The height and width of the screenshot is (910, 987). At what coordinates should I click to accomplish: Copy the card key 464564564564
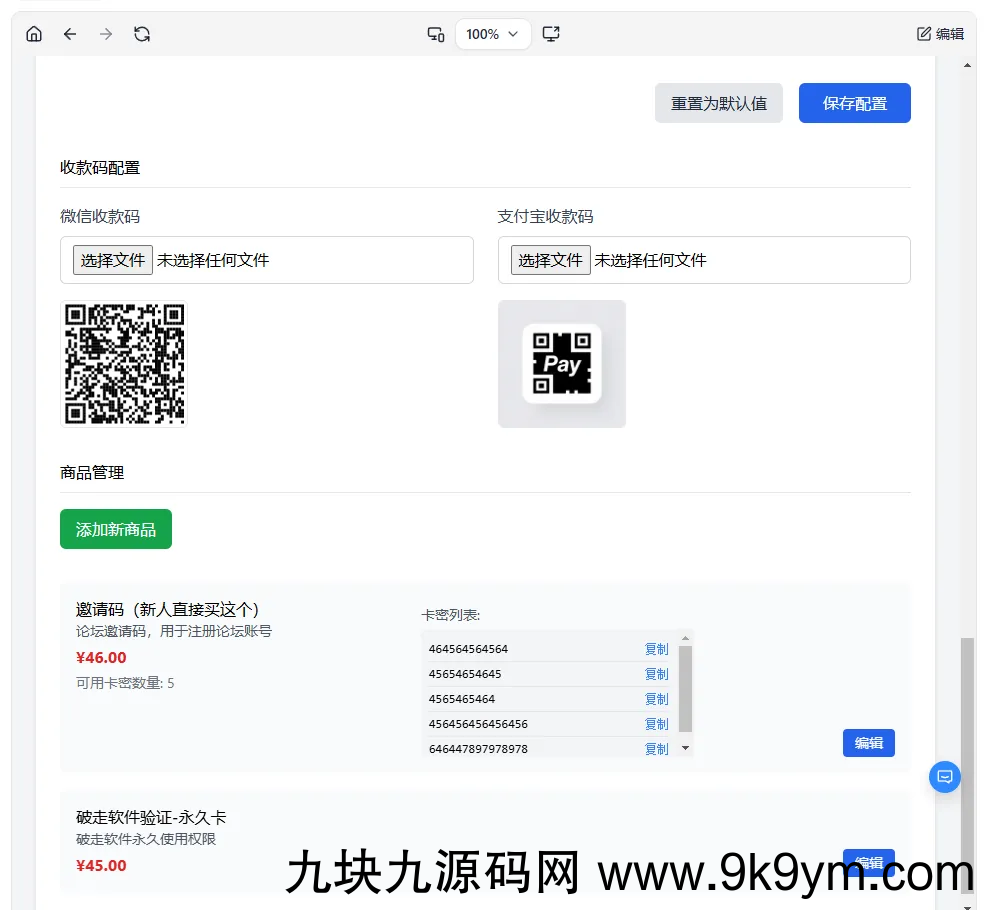coord(656,649)
